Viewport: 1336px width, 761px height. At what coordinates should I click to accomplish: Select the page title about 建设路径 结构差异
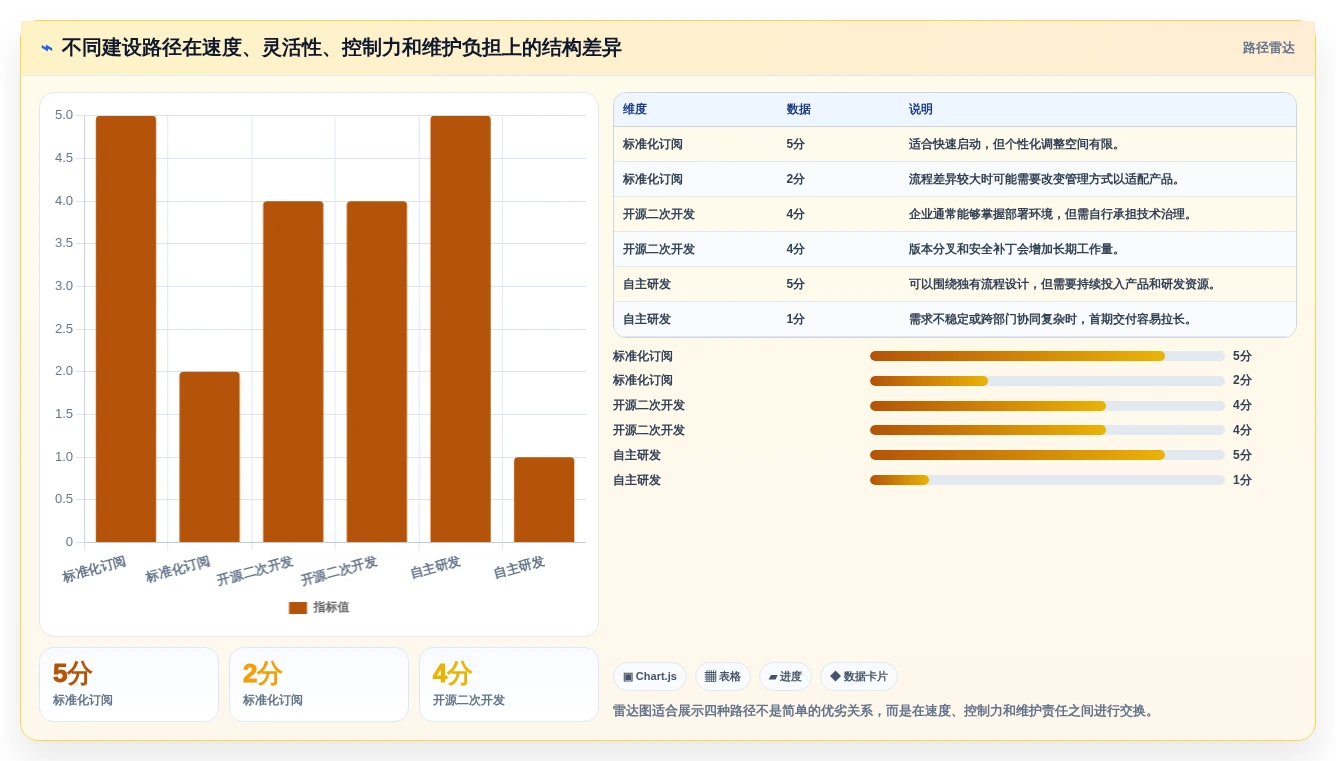(341, 48)
